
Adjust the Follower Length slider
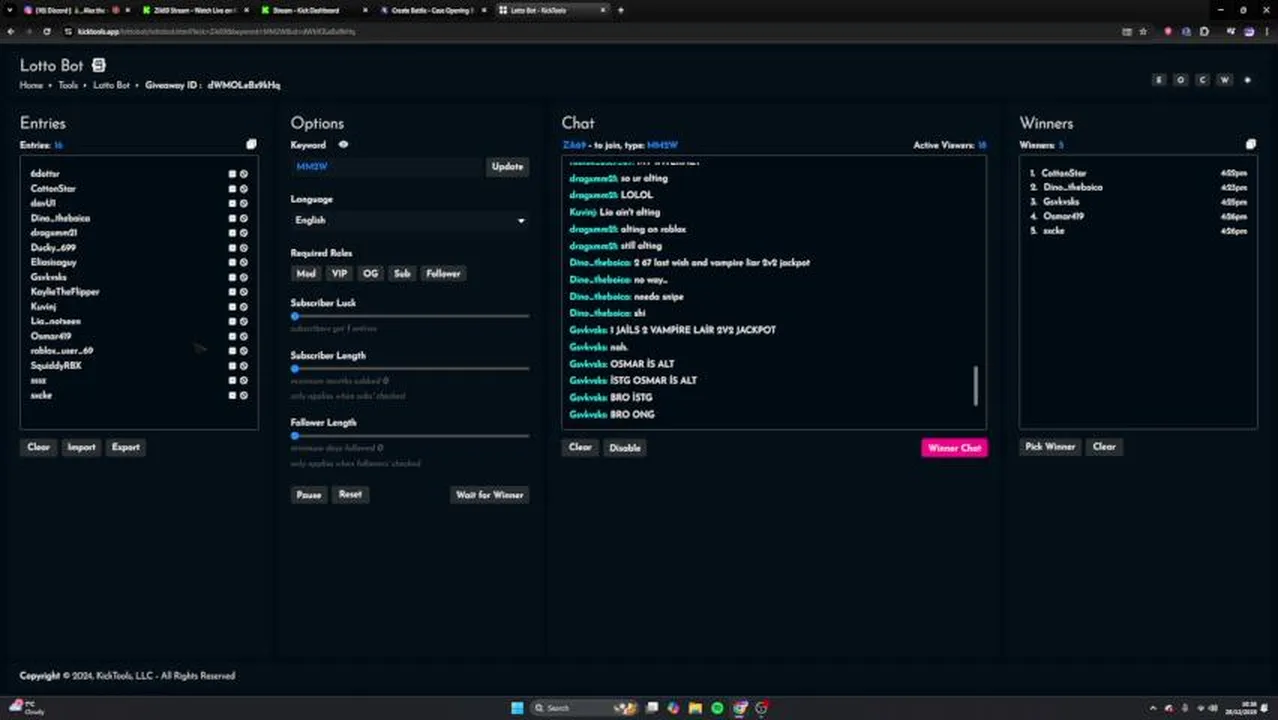[410, 436]
